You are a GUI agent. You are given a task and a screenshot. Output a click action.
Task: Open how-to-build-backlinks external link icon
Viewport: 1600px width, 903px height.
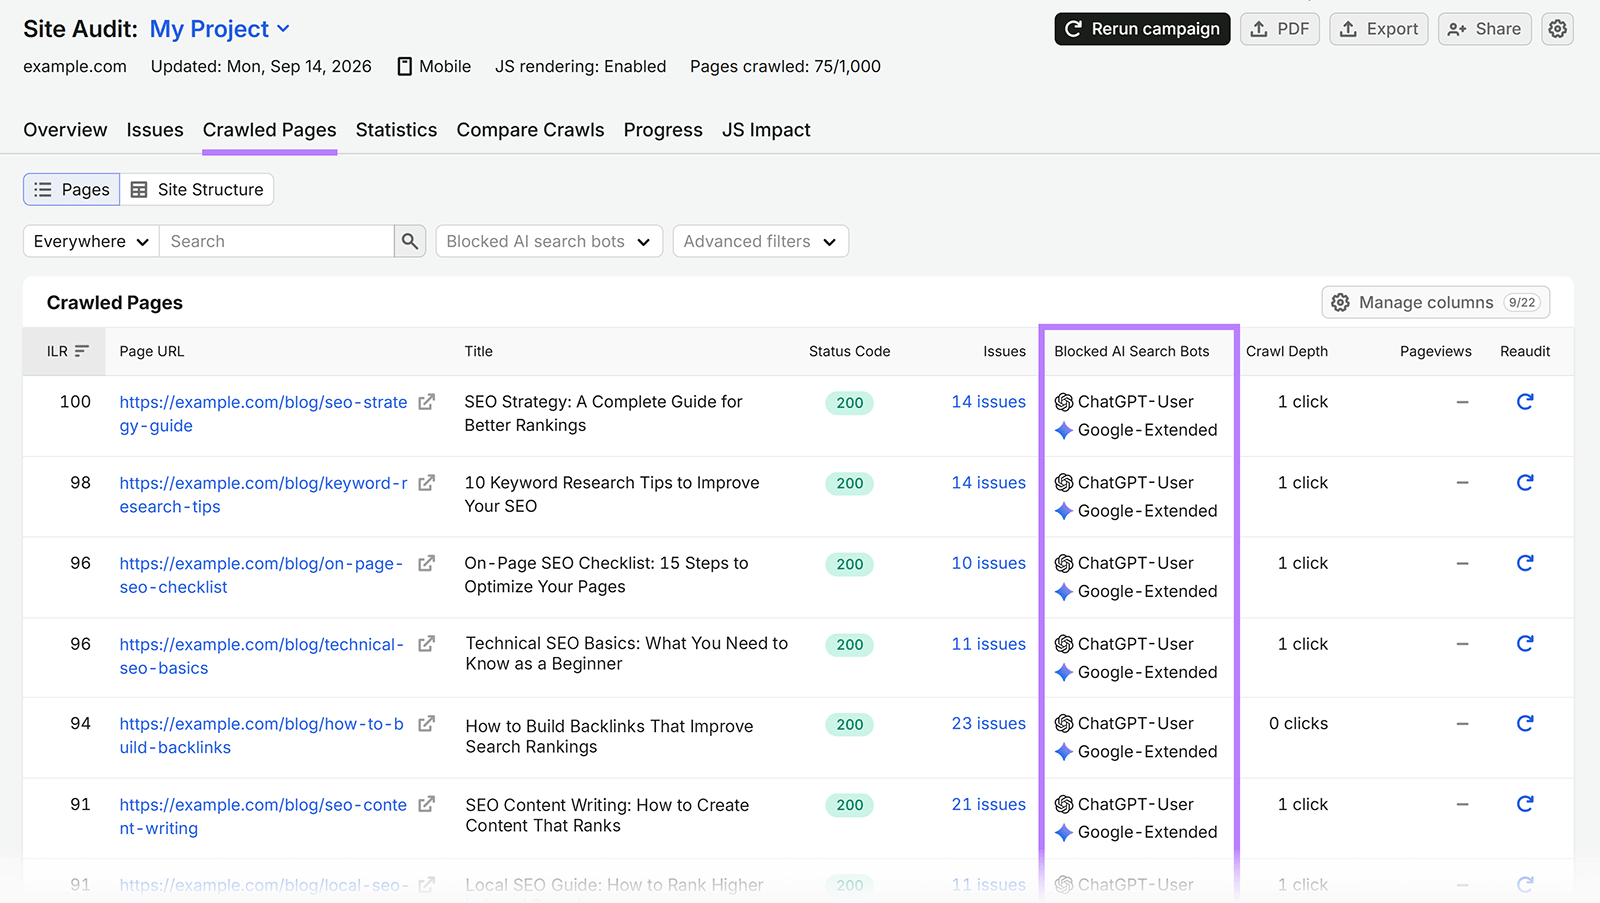coord(426,724)
